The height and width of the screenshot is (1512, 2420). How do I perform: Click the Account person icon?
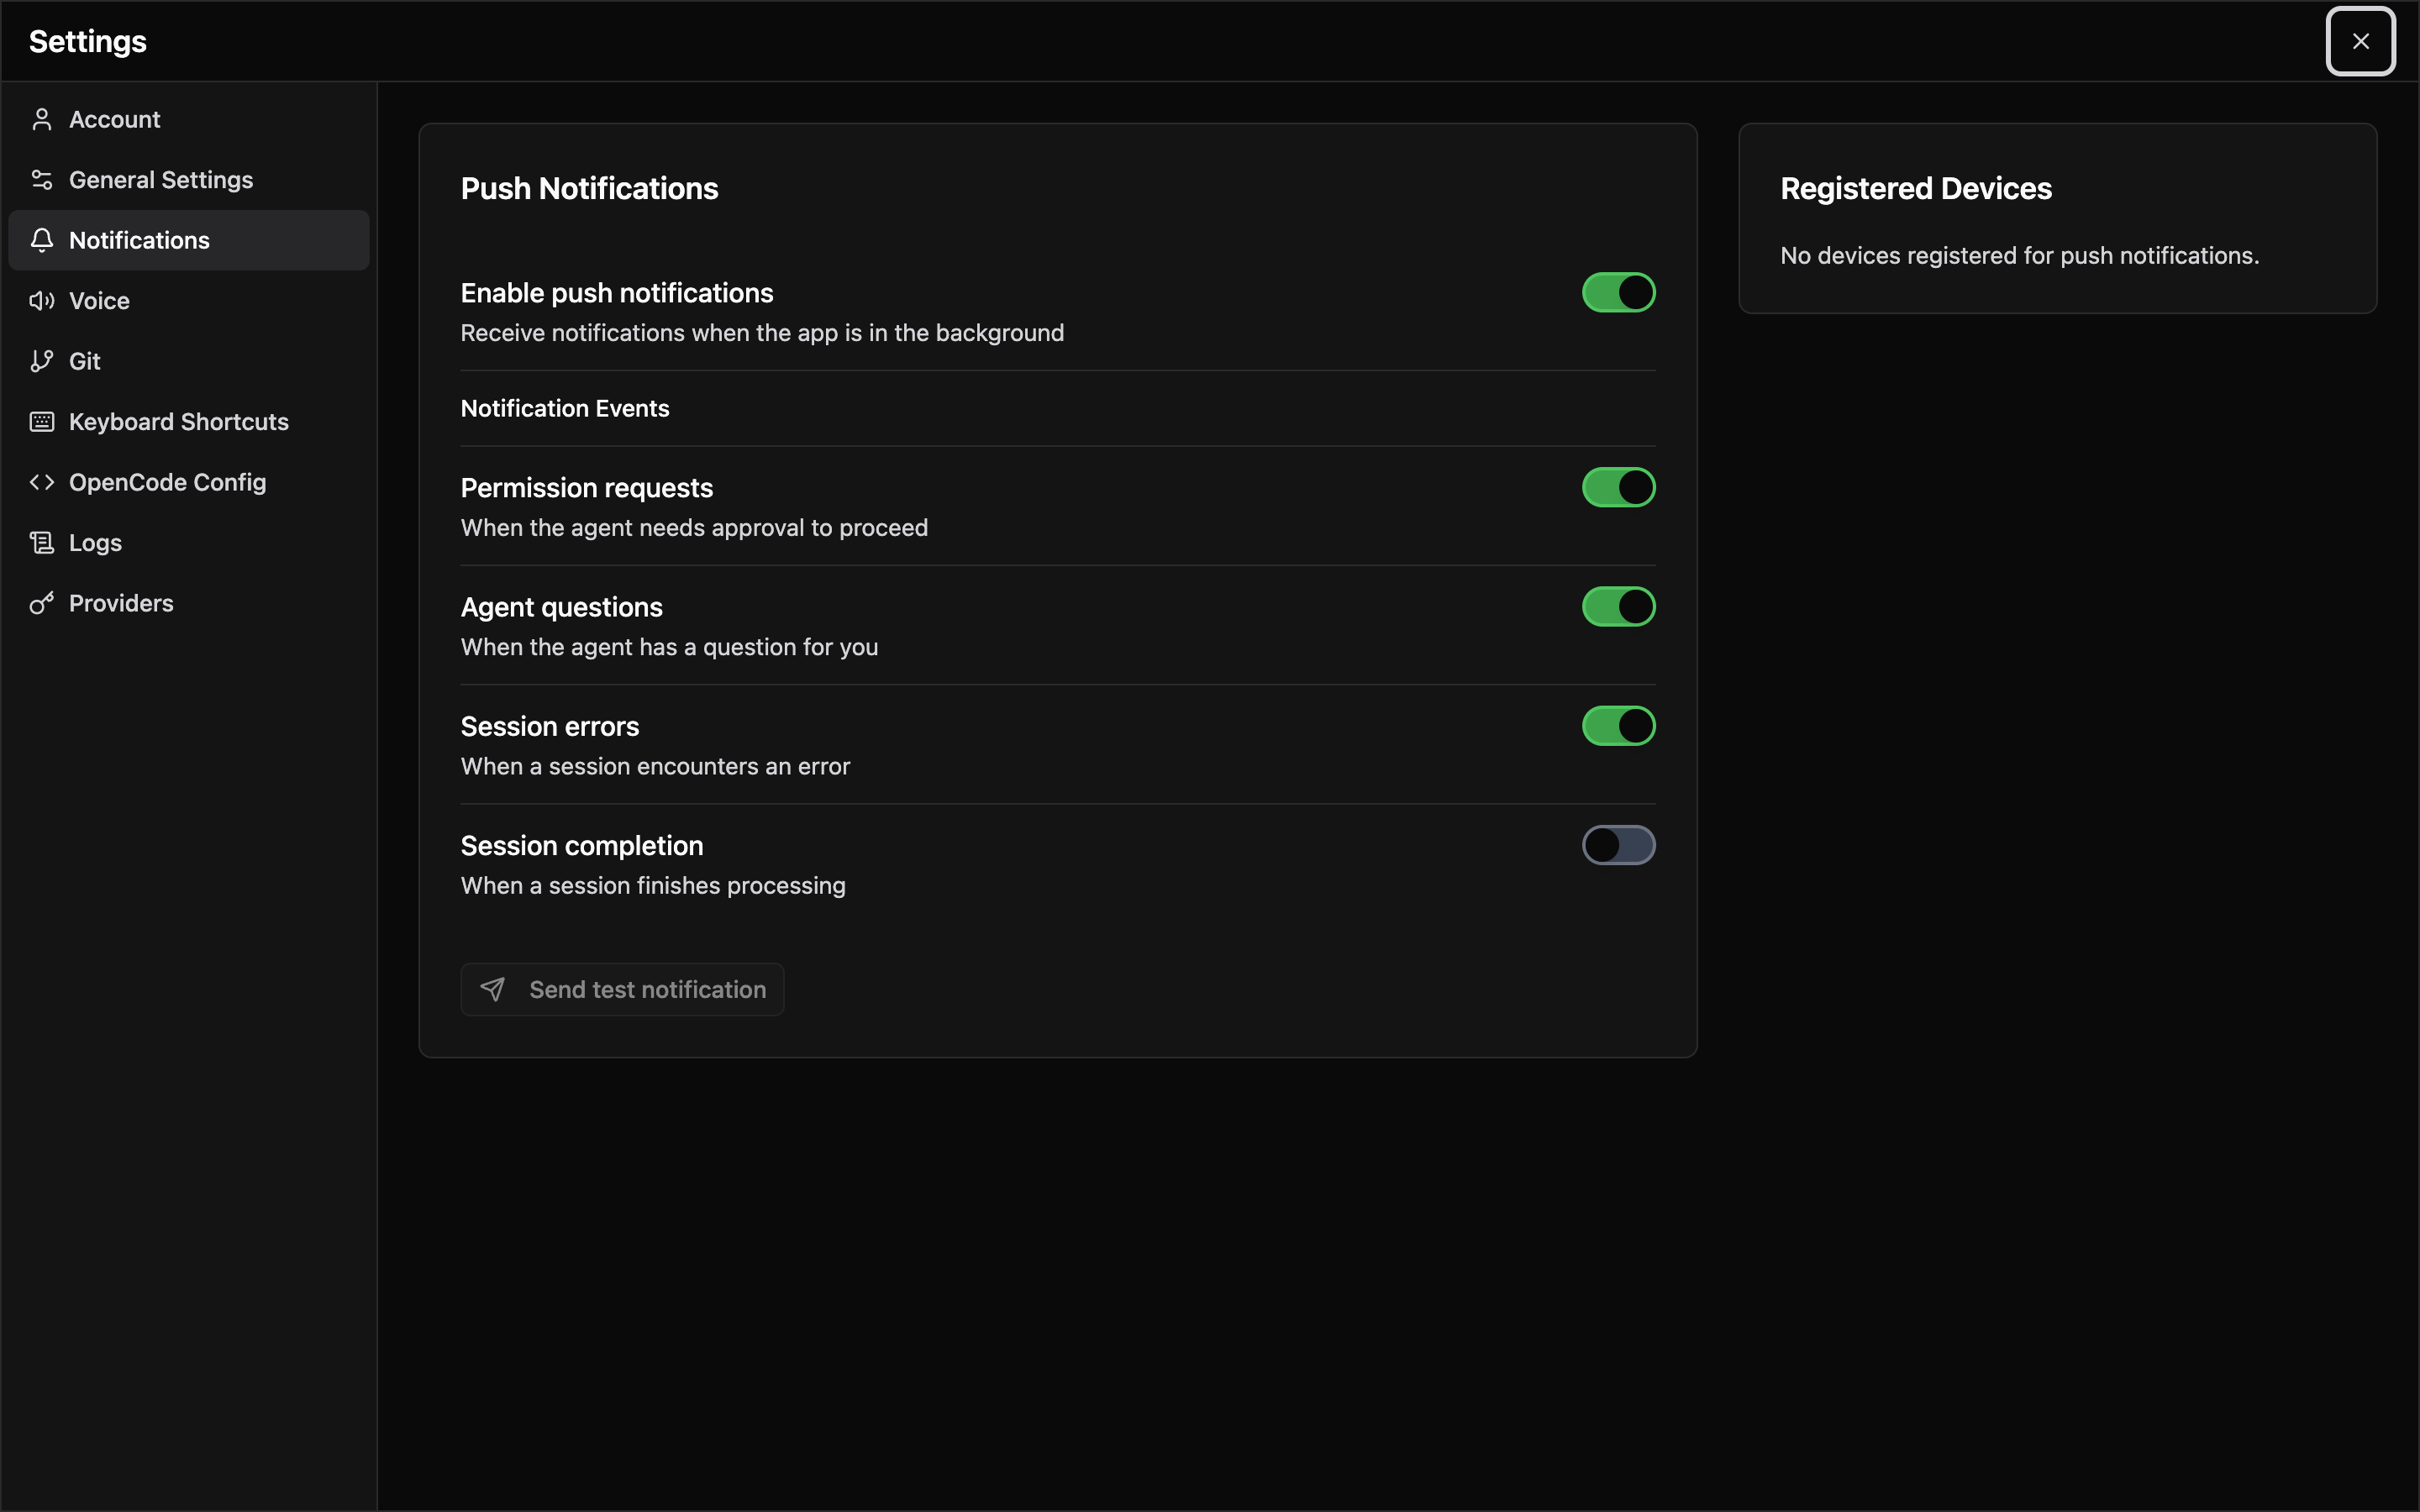click(x=42, y=119)
